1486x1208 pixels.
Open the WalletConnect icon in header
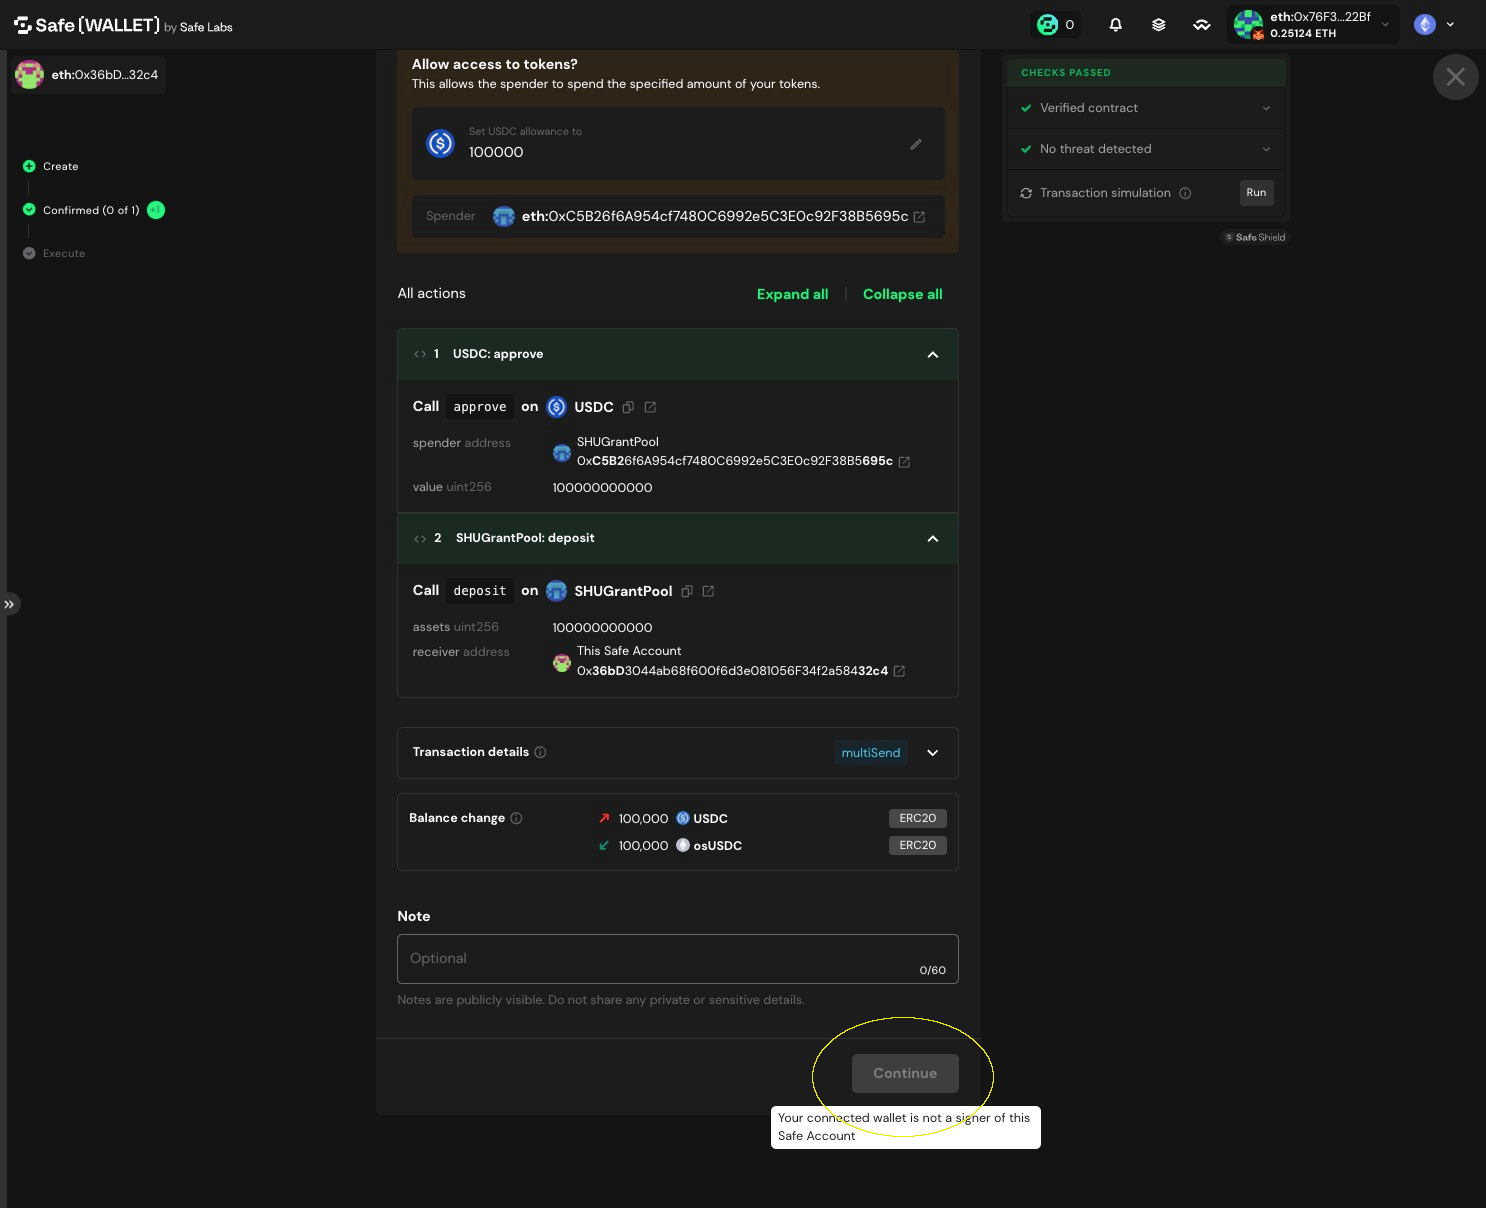(1202, 25)
